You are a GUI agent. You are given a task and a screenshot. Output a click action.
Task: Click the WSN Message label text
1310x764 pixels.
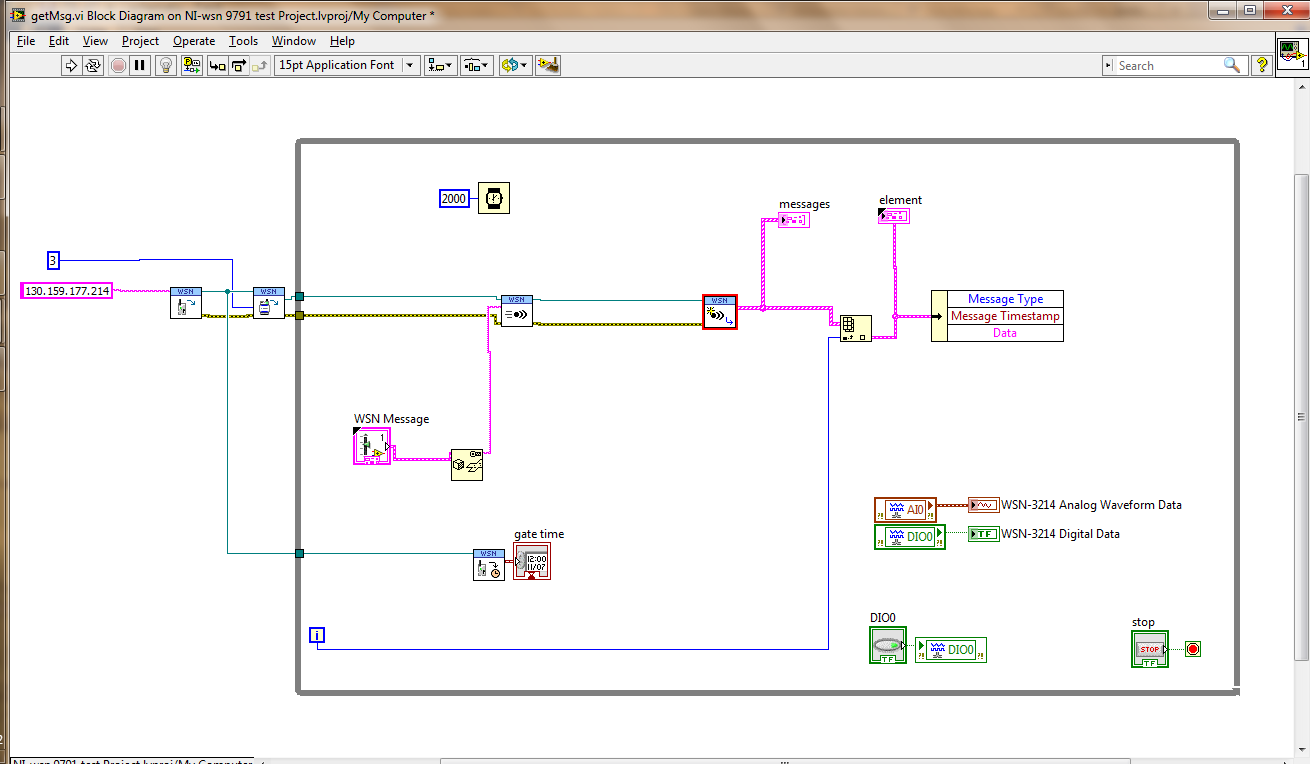point(392,419)
